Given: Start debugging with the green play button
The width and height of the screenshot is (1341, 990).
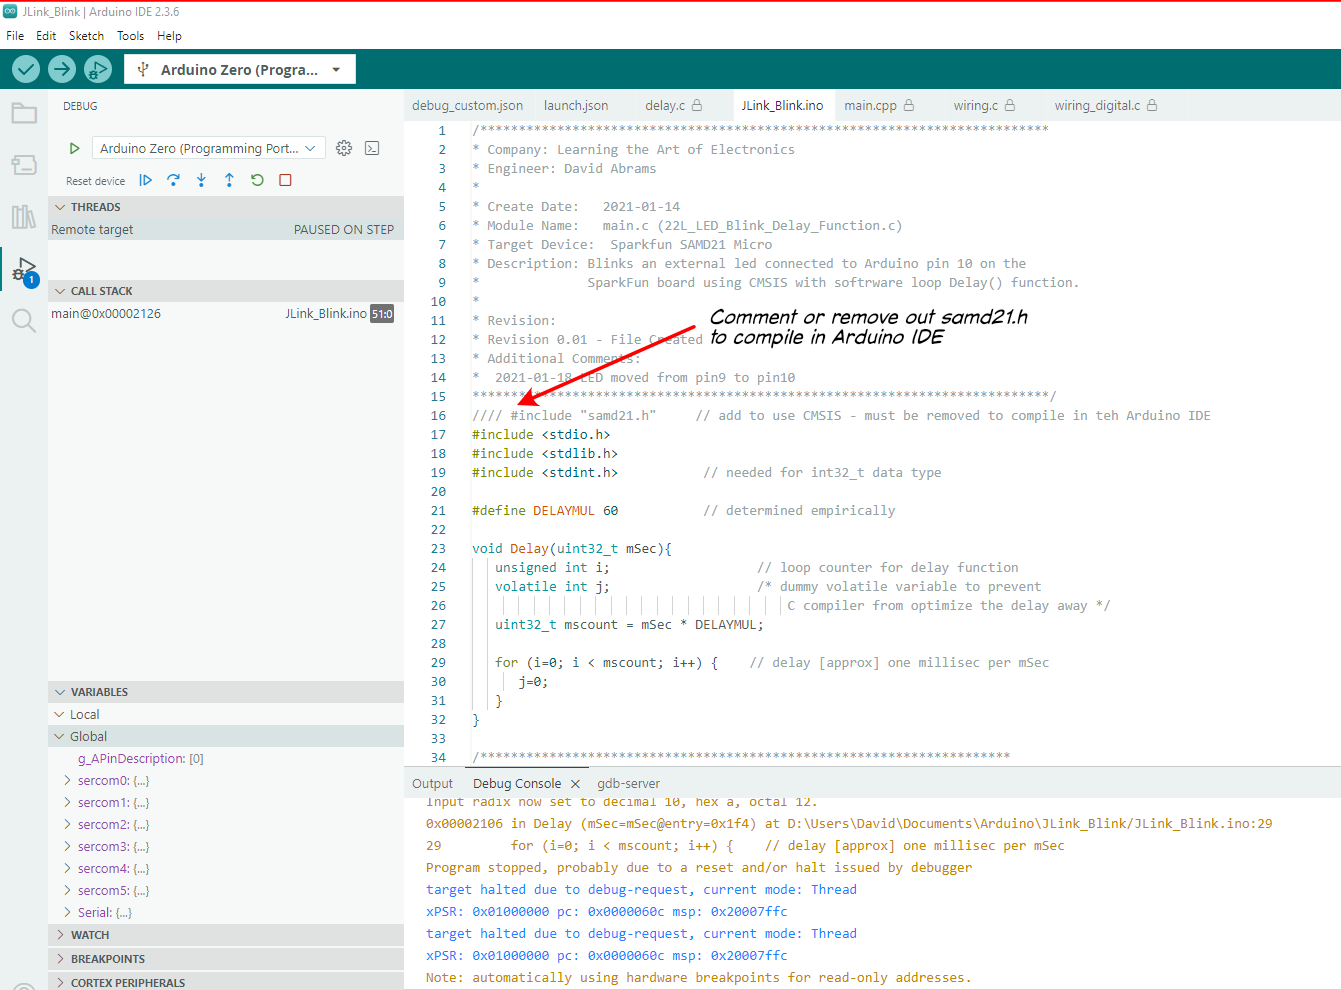Looking at the screenshot, I should [x=74, y=147].
